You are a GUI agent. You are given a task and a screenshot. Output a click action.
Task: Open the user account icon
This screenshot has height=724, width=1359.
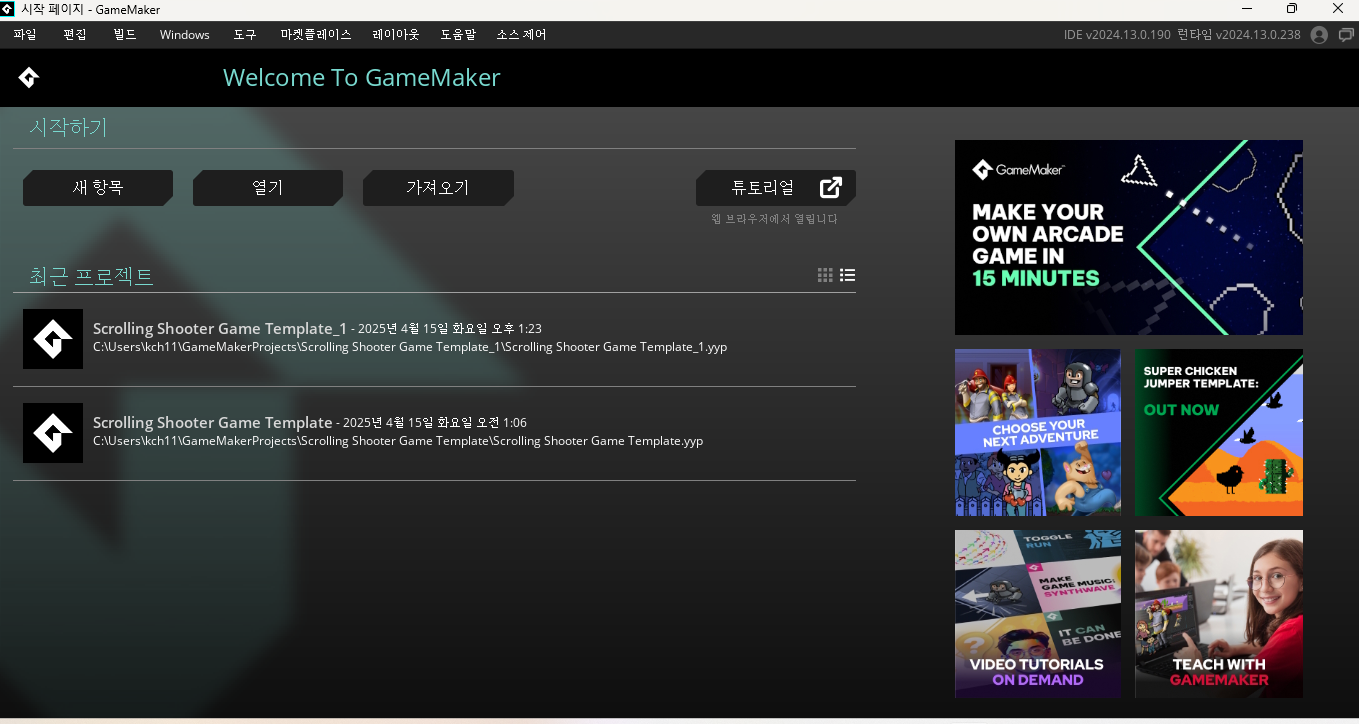pyautogui.click(x=1319, y=35)
